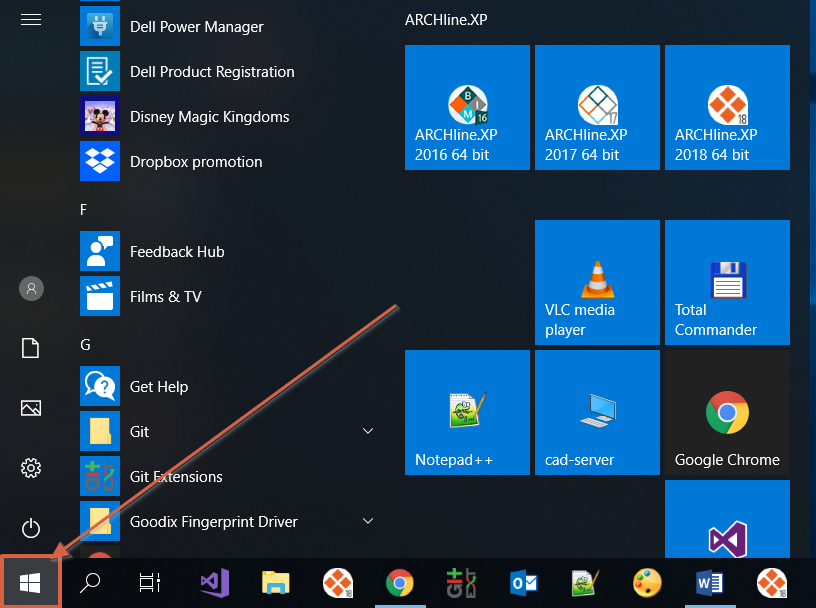The image size is (816, 608).
Task: Launch the VLC media player tile
Action: [597, 282]
